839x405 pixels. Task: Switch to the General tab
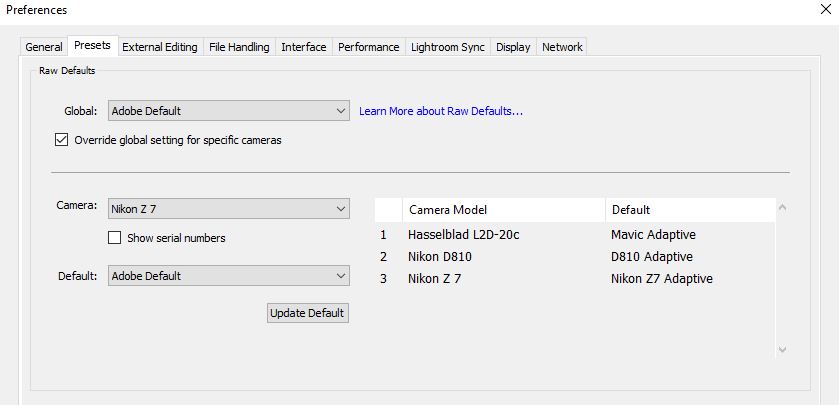44,47
